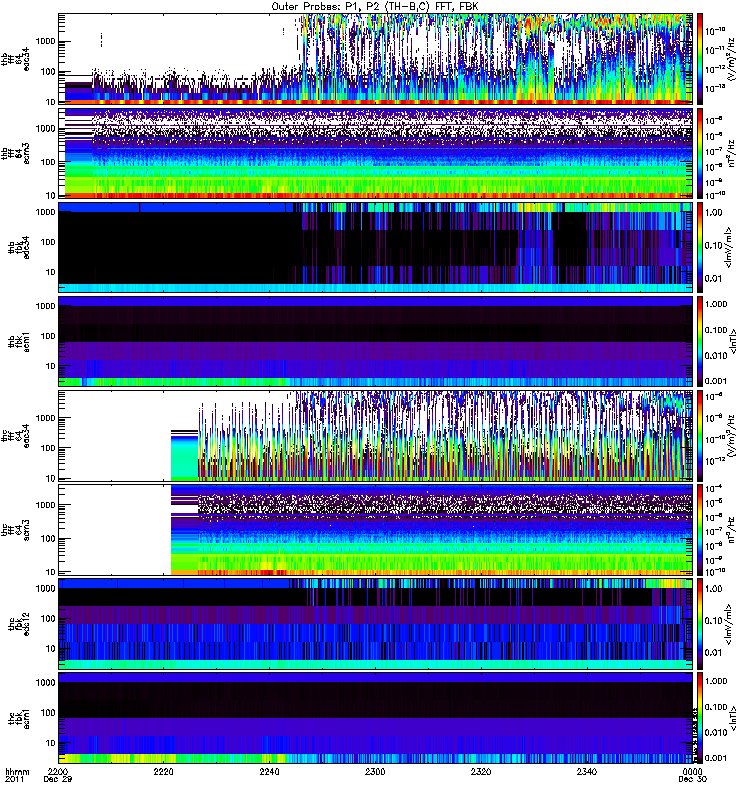Click the 2320 time axis label
Image resolution: width=750 pixels, height=800 pixels.
pos(481,772)
